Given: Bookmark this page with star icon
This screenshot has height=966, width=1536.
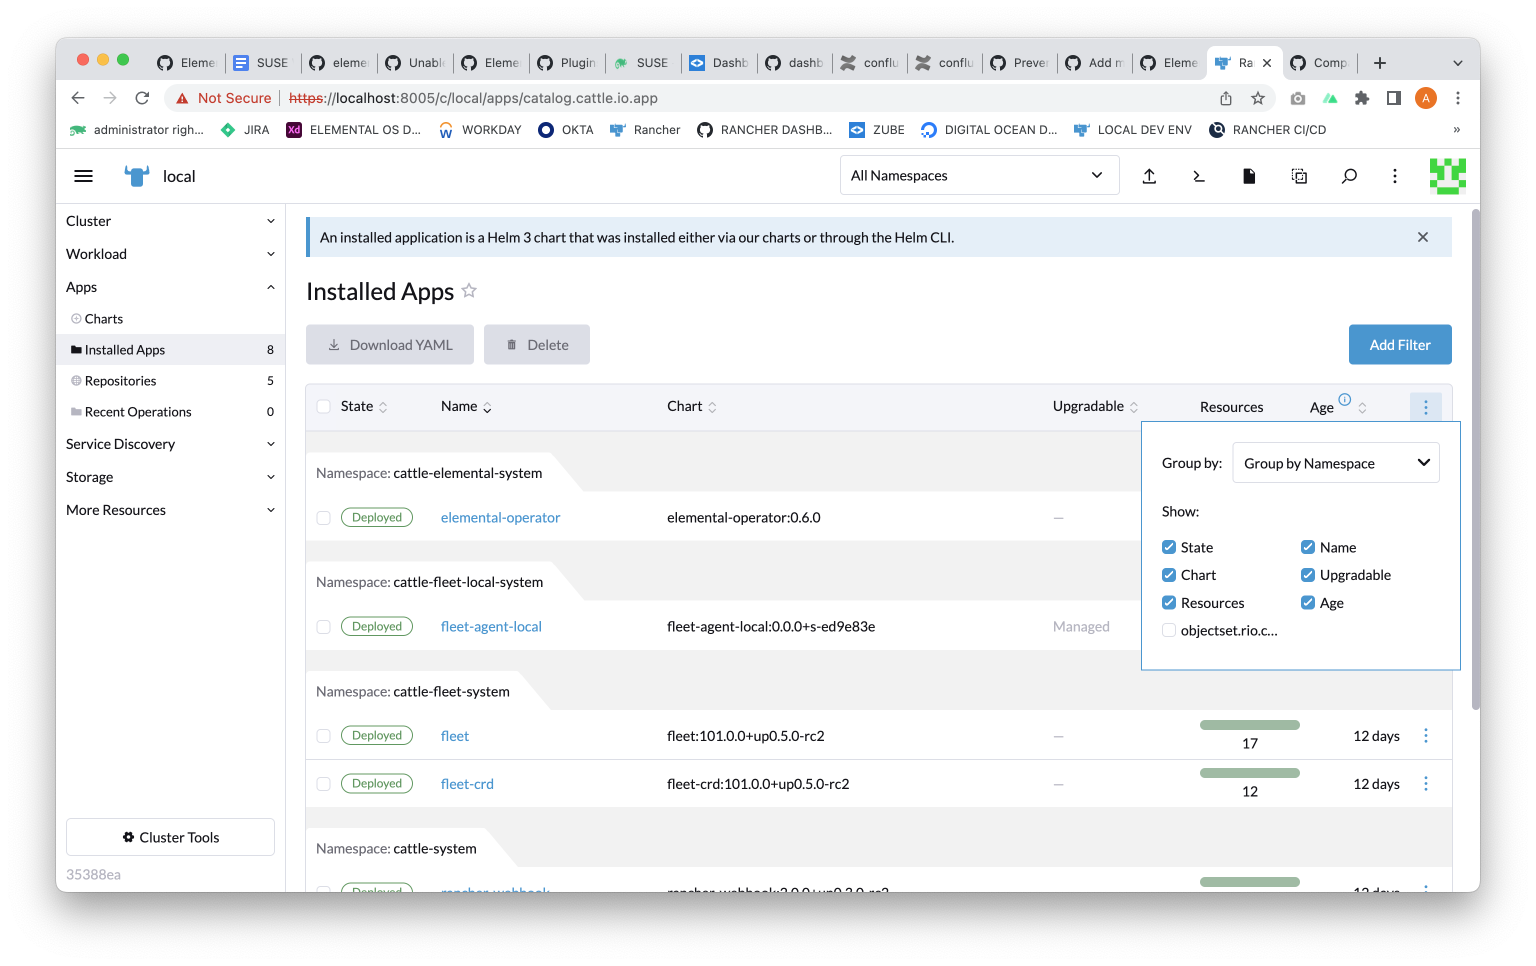Looking at the screenshot, I should click(1258, 98).
